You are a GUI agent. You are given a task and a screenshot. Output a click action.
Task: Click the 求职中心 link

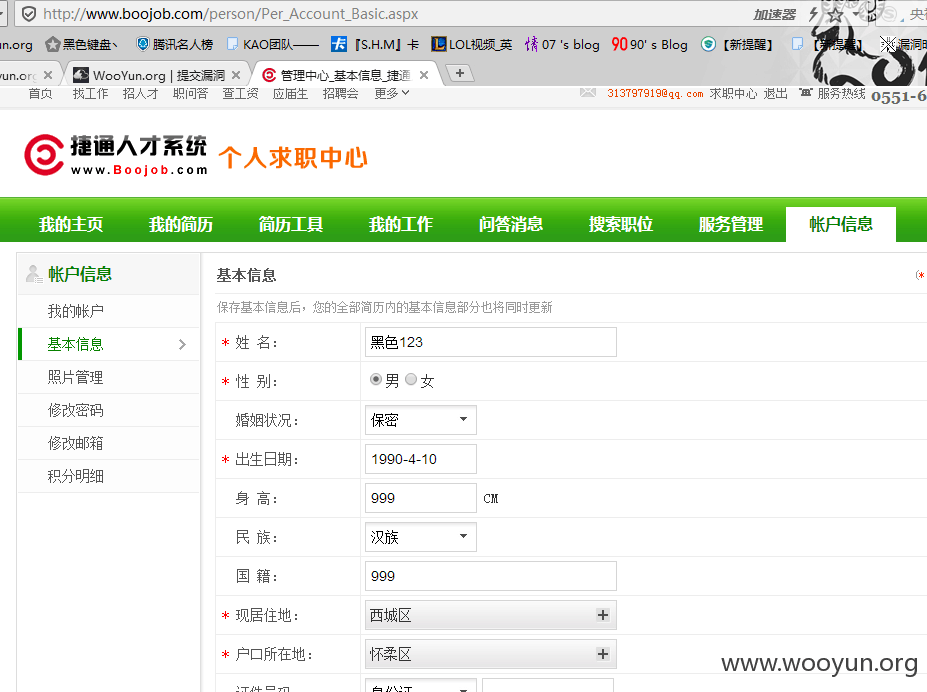(733, 93)
